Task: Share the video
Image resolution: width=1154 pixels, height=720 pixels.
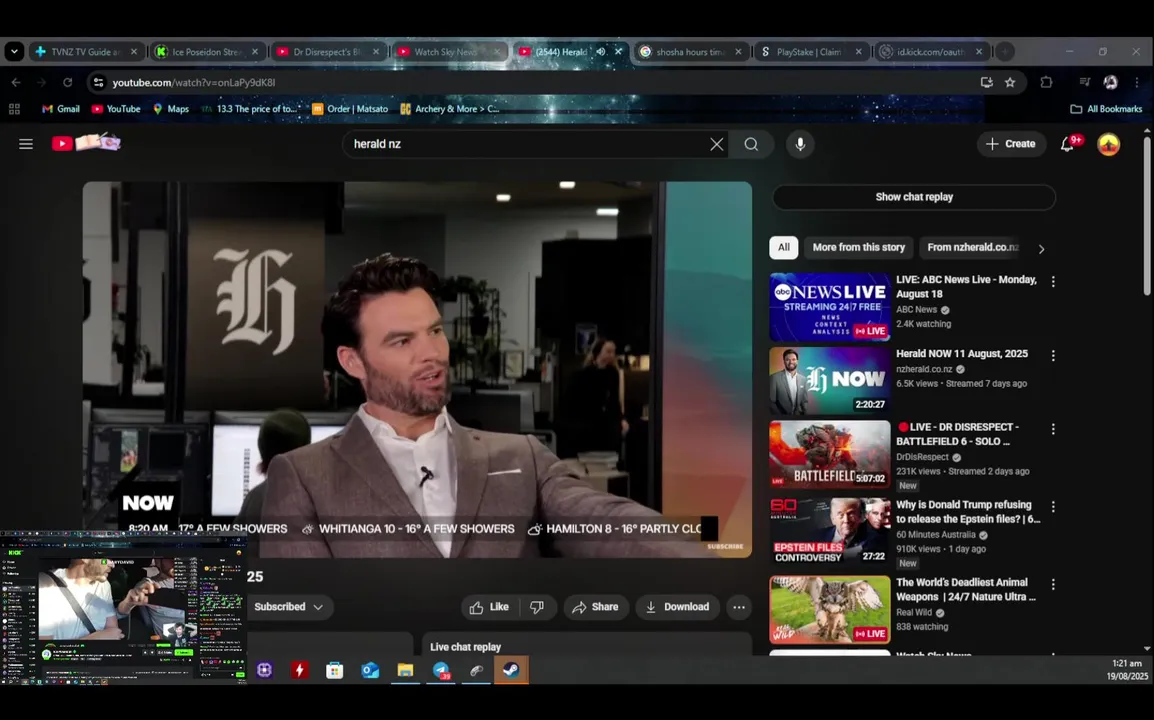Action: coord(596,607)
